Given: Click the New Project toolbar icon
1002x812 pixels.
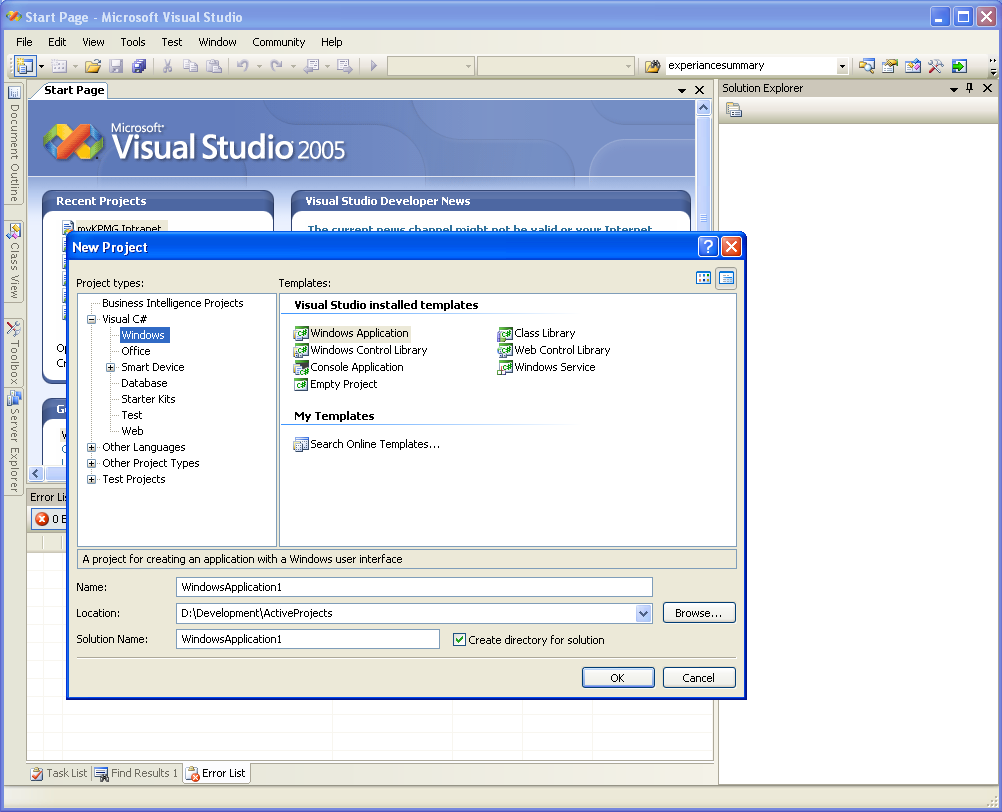Looking at the screenshot, I should tap(25, 66).
